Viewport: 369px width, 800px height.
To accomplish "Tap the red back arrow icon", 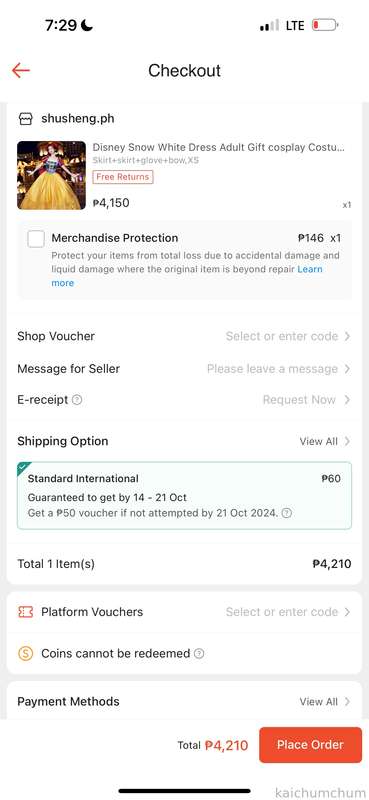I will pyautogui.click(x=21, y=70).
